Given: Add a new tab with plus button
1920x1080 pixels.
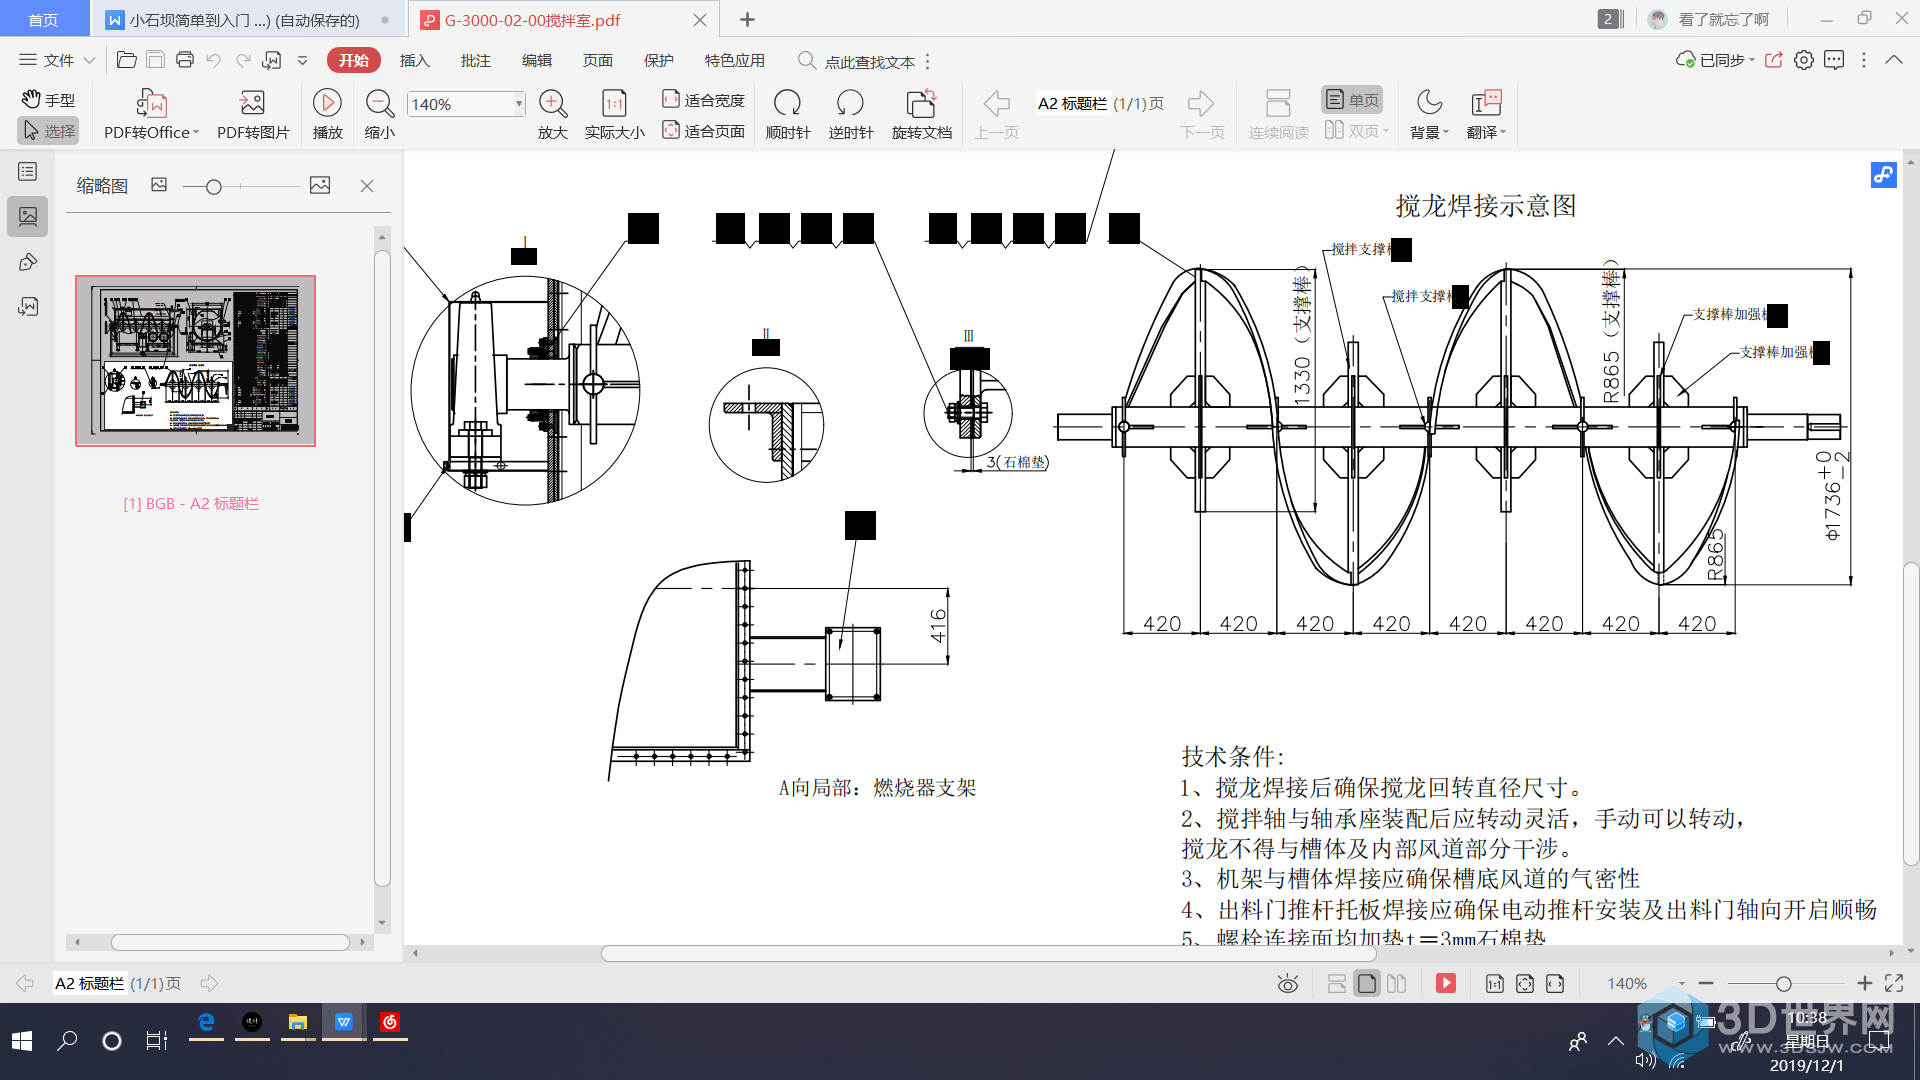Looking at the screenshot, I should click(747, 19).
